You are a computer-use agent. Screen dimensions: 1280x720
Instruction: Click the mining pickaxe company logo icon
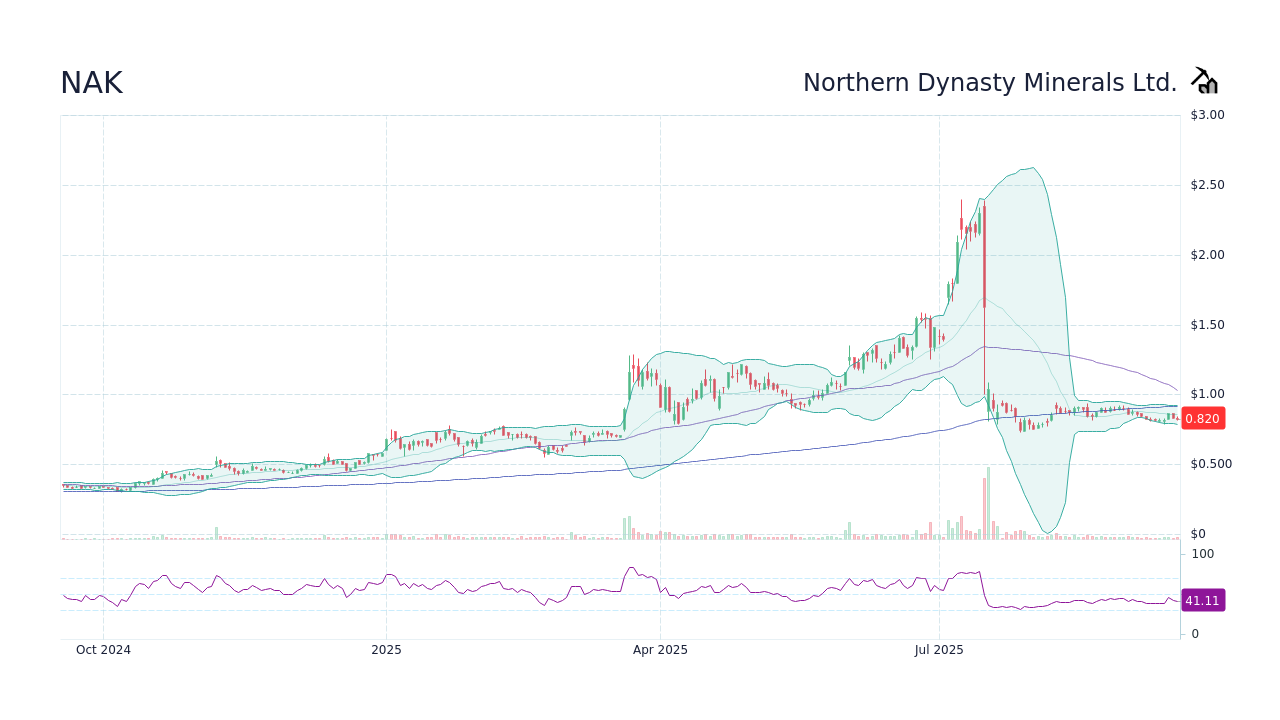tap(1204, 82)
